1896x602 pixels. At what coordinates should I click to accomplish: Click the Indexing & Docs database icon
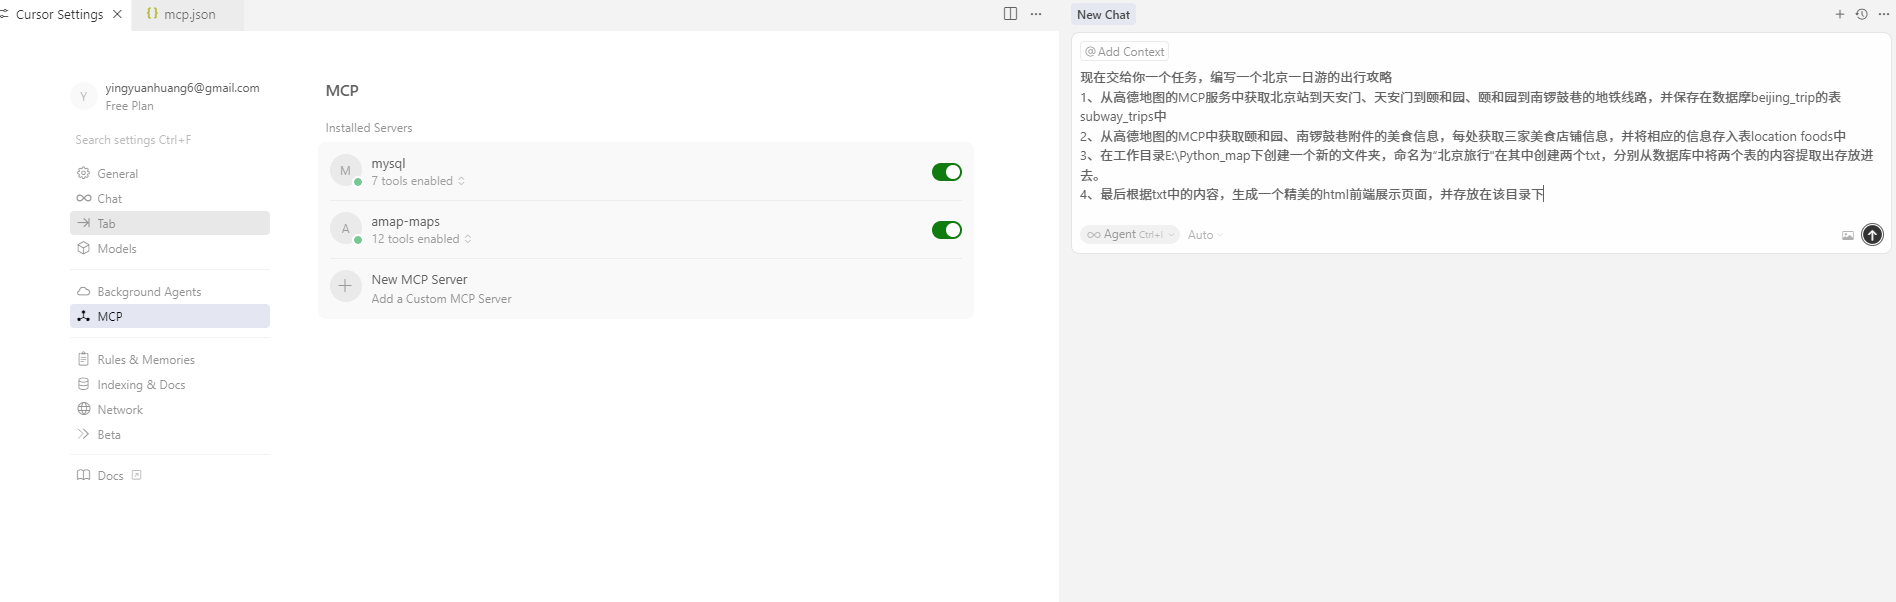[x=84, y=384]
